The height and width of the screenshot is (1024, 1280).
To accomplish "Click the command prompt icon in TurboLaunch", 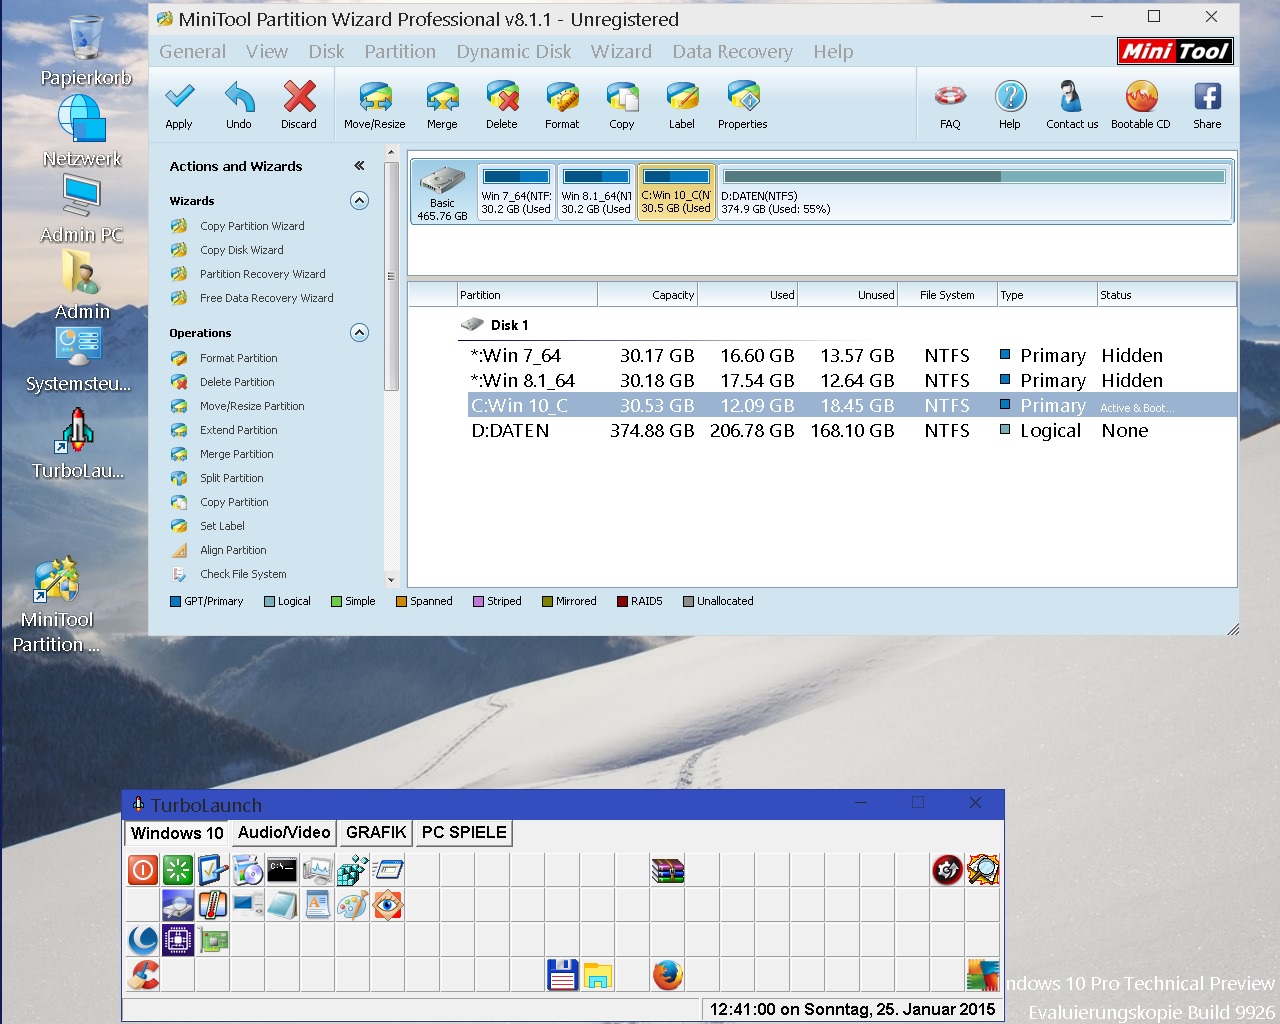I will 283,870.
